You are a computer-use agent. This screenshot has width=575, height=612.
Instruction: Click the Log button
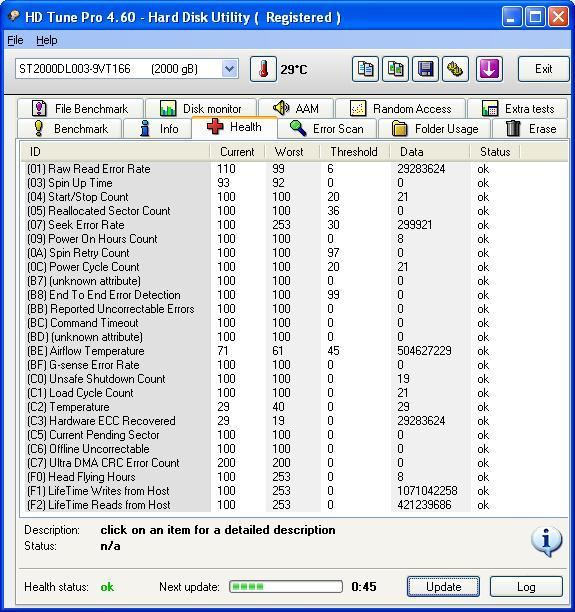[x=526, y=587]
